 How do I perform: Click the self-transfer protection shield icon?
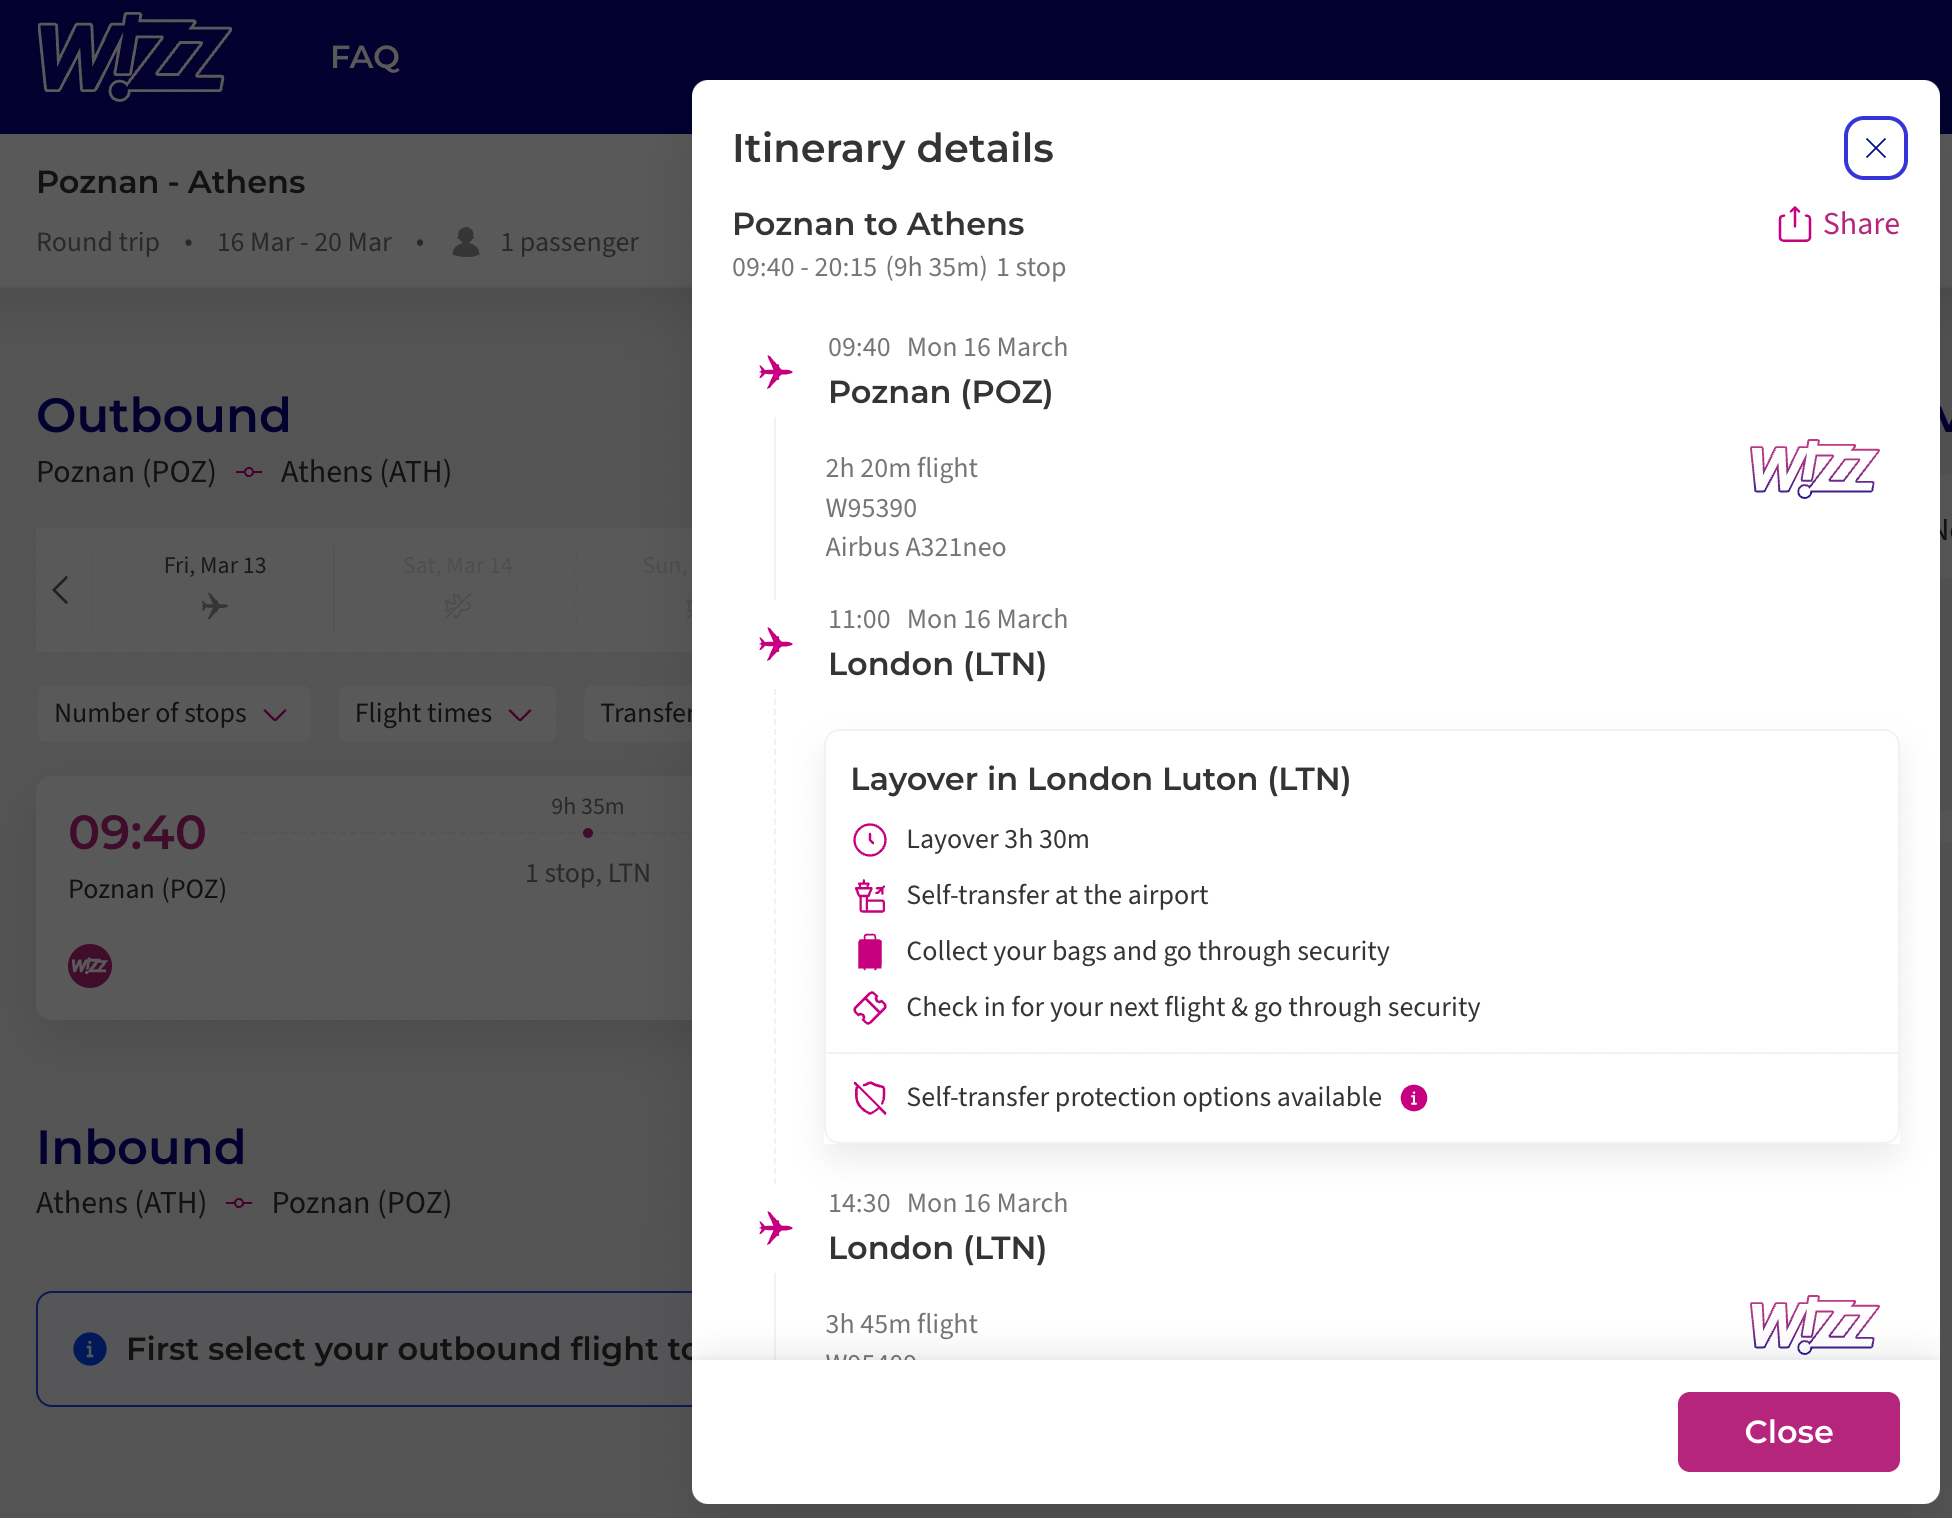pyautogui.click(x=870, y=1098)
